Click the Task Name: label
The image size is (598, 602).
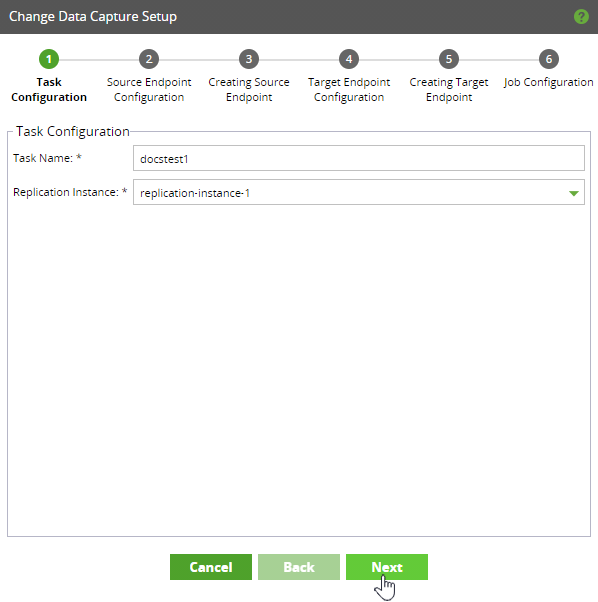click(47, 158)
